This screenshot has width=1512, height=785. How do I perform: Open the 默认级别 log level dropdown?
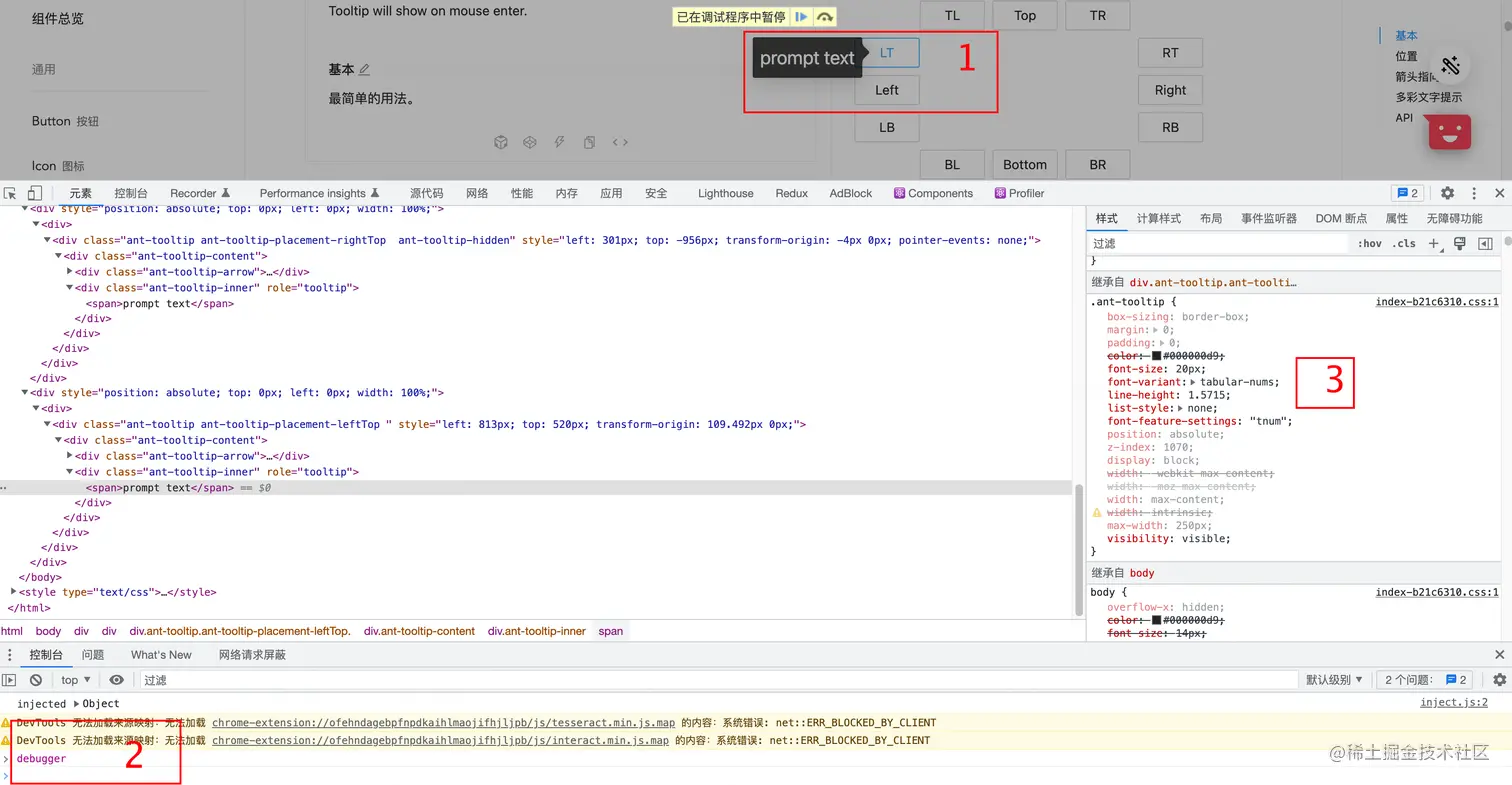tap(1334, 680)
